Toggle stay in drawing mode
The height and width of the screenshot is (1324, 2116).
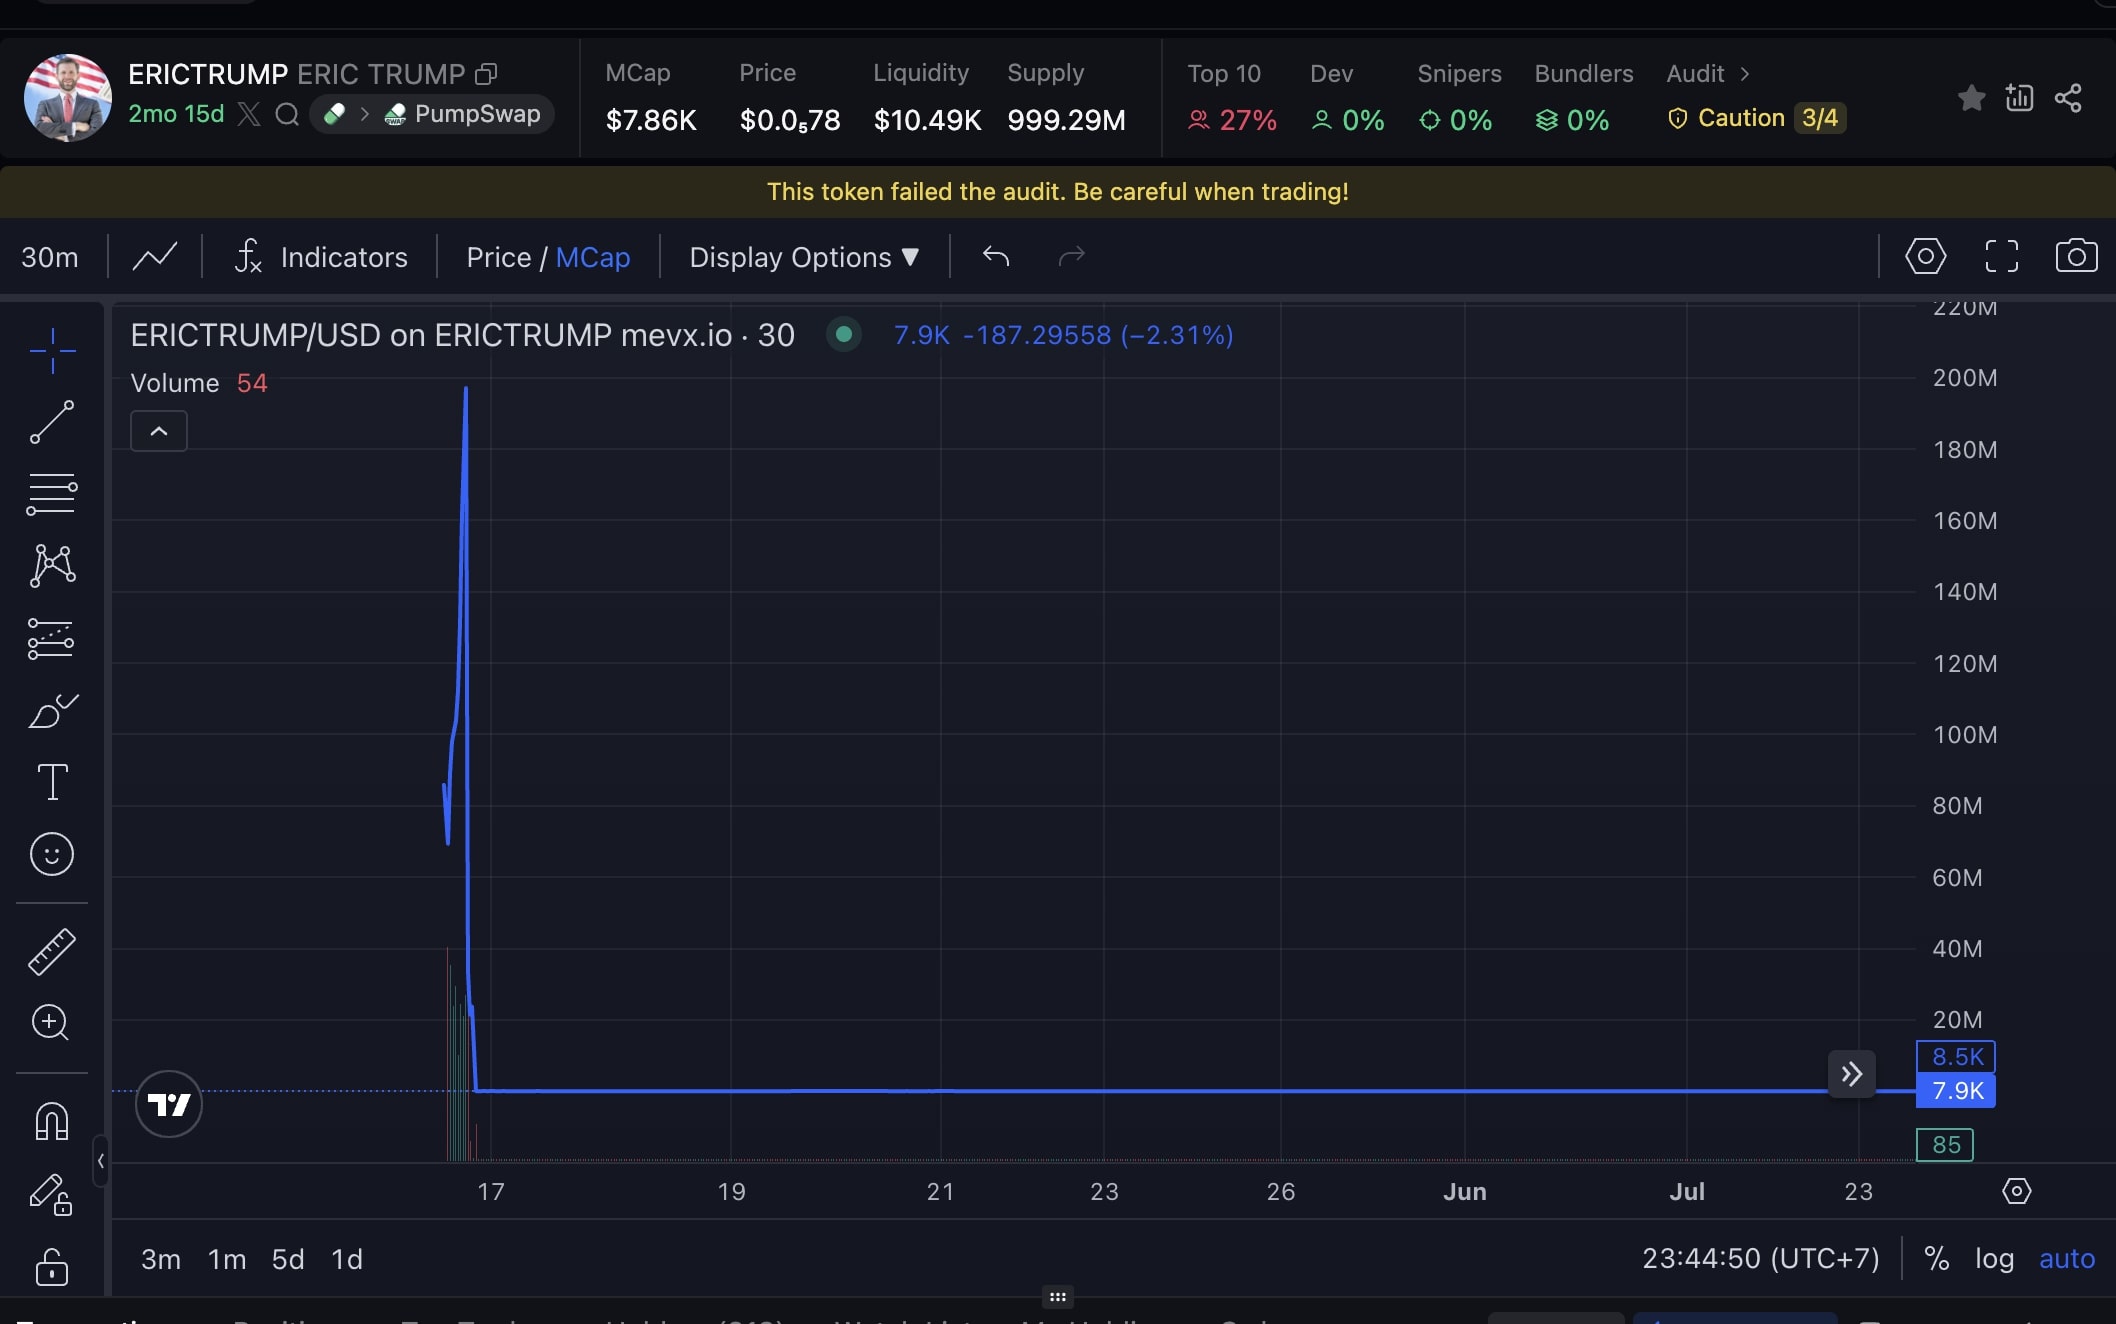pyautogui.click(x=52, y=1194)
